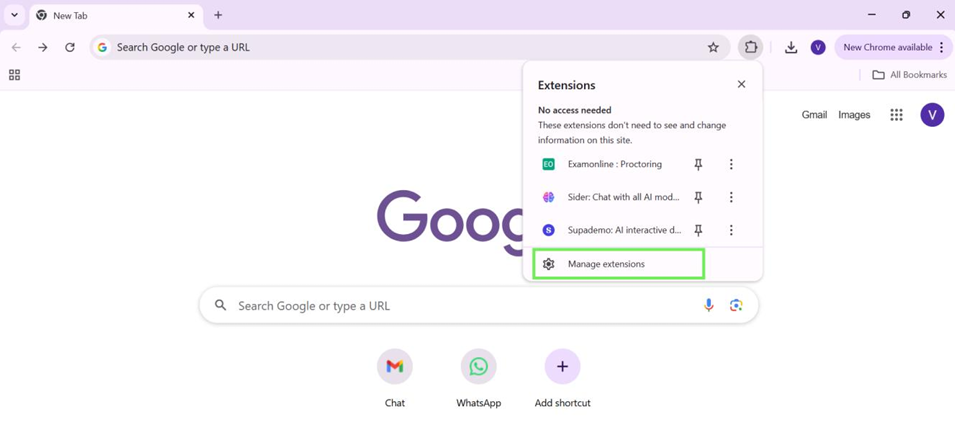Viewport: 955px width, 430px height.
Task: Open the WhatsApp shortcut tile
Action: point(478,378)
